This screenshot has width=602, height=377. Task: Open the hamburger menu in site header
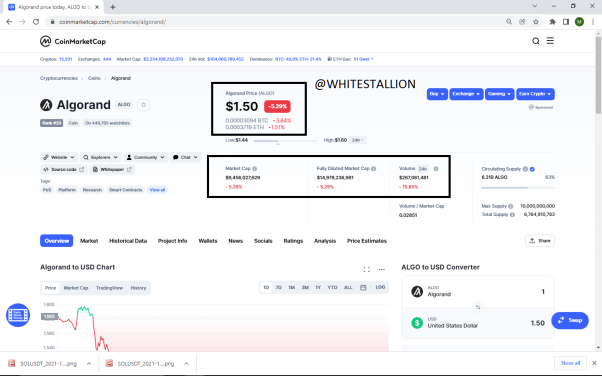pos(550,41)
